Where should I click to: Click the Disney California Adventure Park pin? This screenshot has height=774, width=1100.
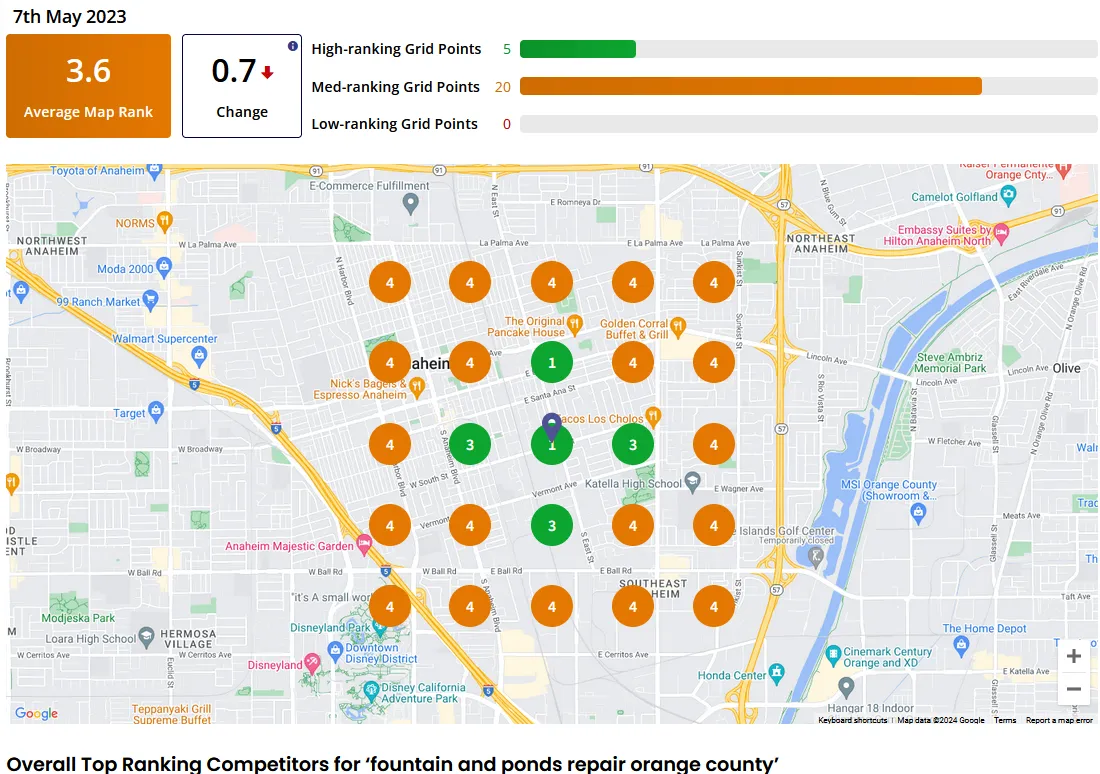tap(371, 693)
